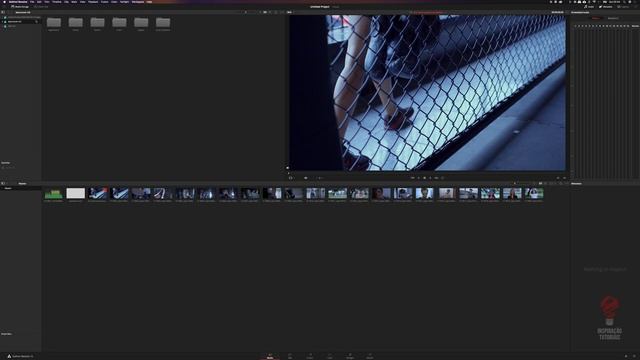640x360 pixels.
Task: Click the Mark Out button in viewer
Action: (564, 178)
